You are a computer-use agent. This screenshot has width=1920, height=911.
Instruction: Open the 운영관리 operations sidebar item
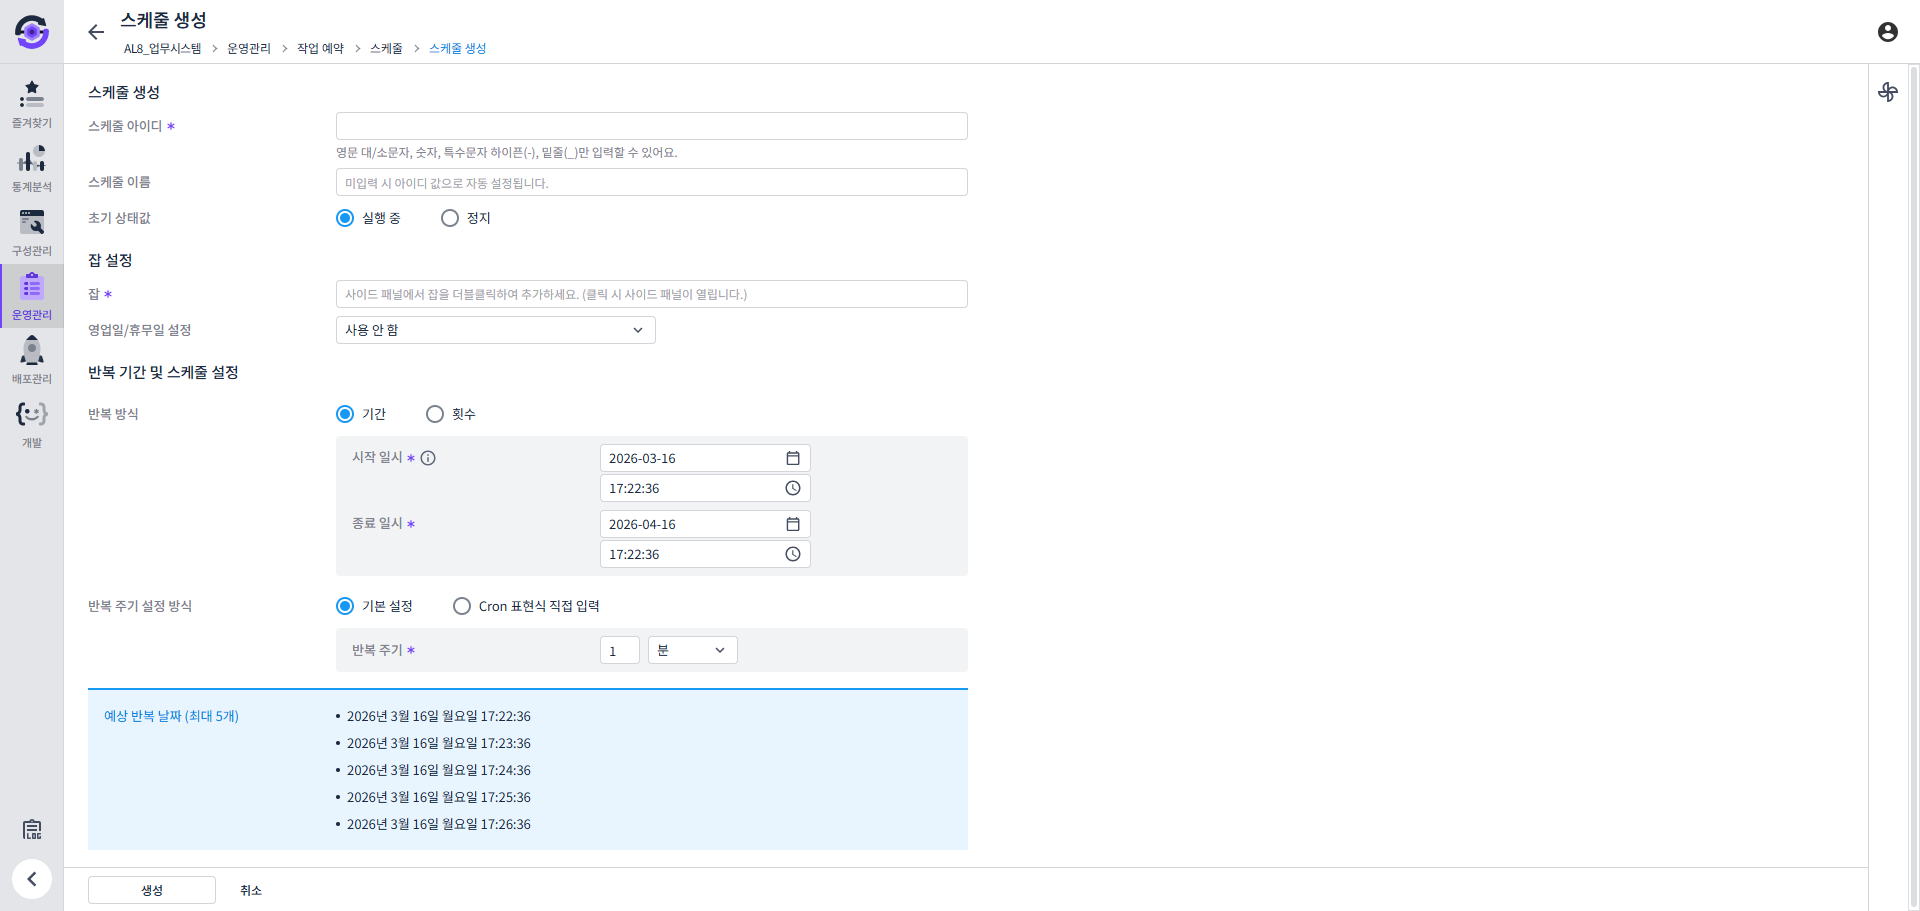32,296
